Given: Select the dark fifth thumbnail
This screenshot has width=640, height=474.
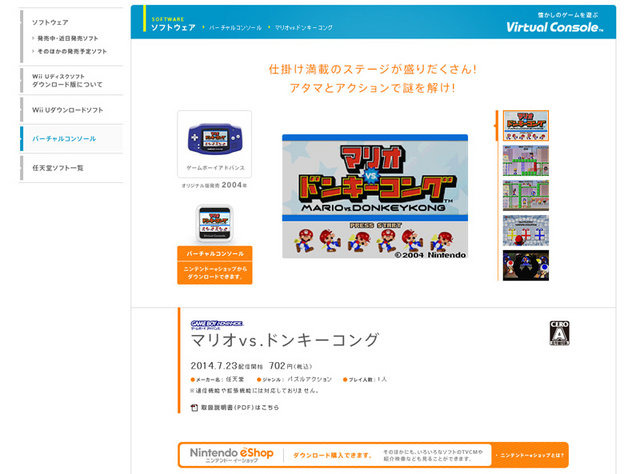Looking at the screenshot, I should point(526,265).
